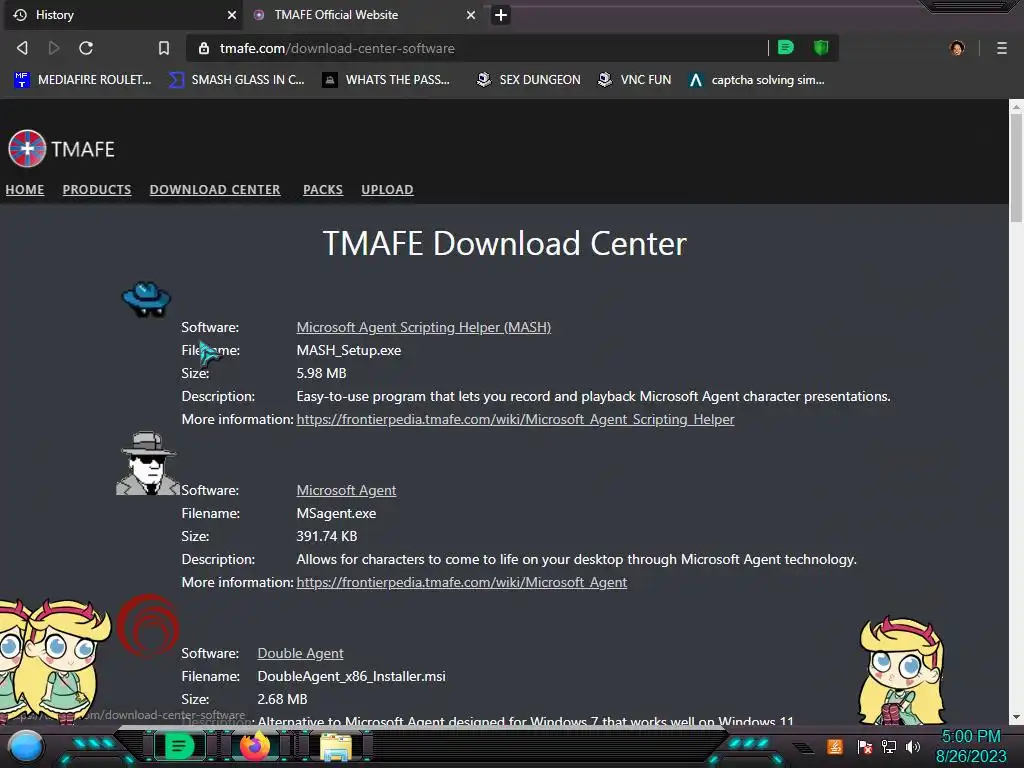Open a new tab with the plus button
The width and height of the screenshot is (1024, 768).
click(501, 15)
